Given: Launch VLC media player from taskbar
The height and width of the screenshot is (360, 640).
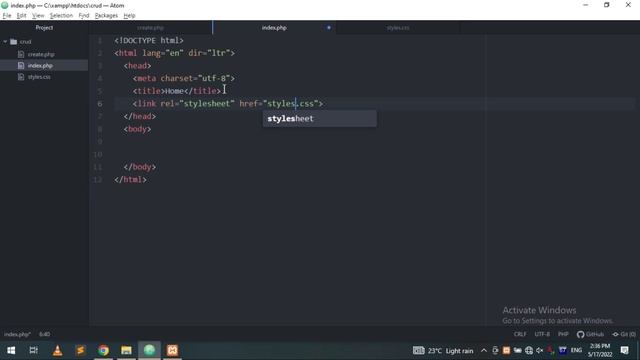Looking at the screenshot, I should pyautogui.click(x=58, y=351).
